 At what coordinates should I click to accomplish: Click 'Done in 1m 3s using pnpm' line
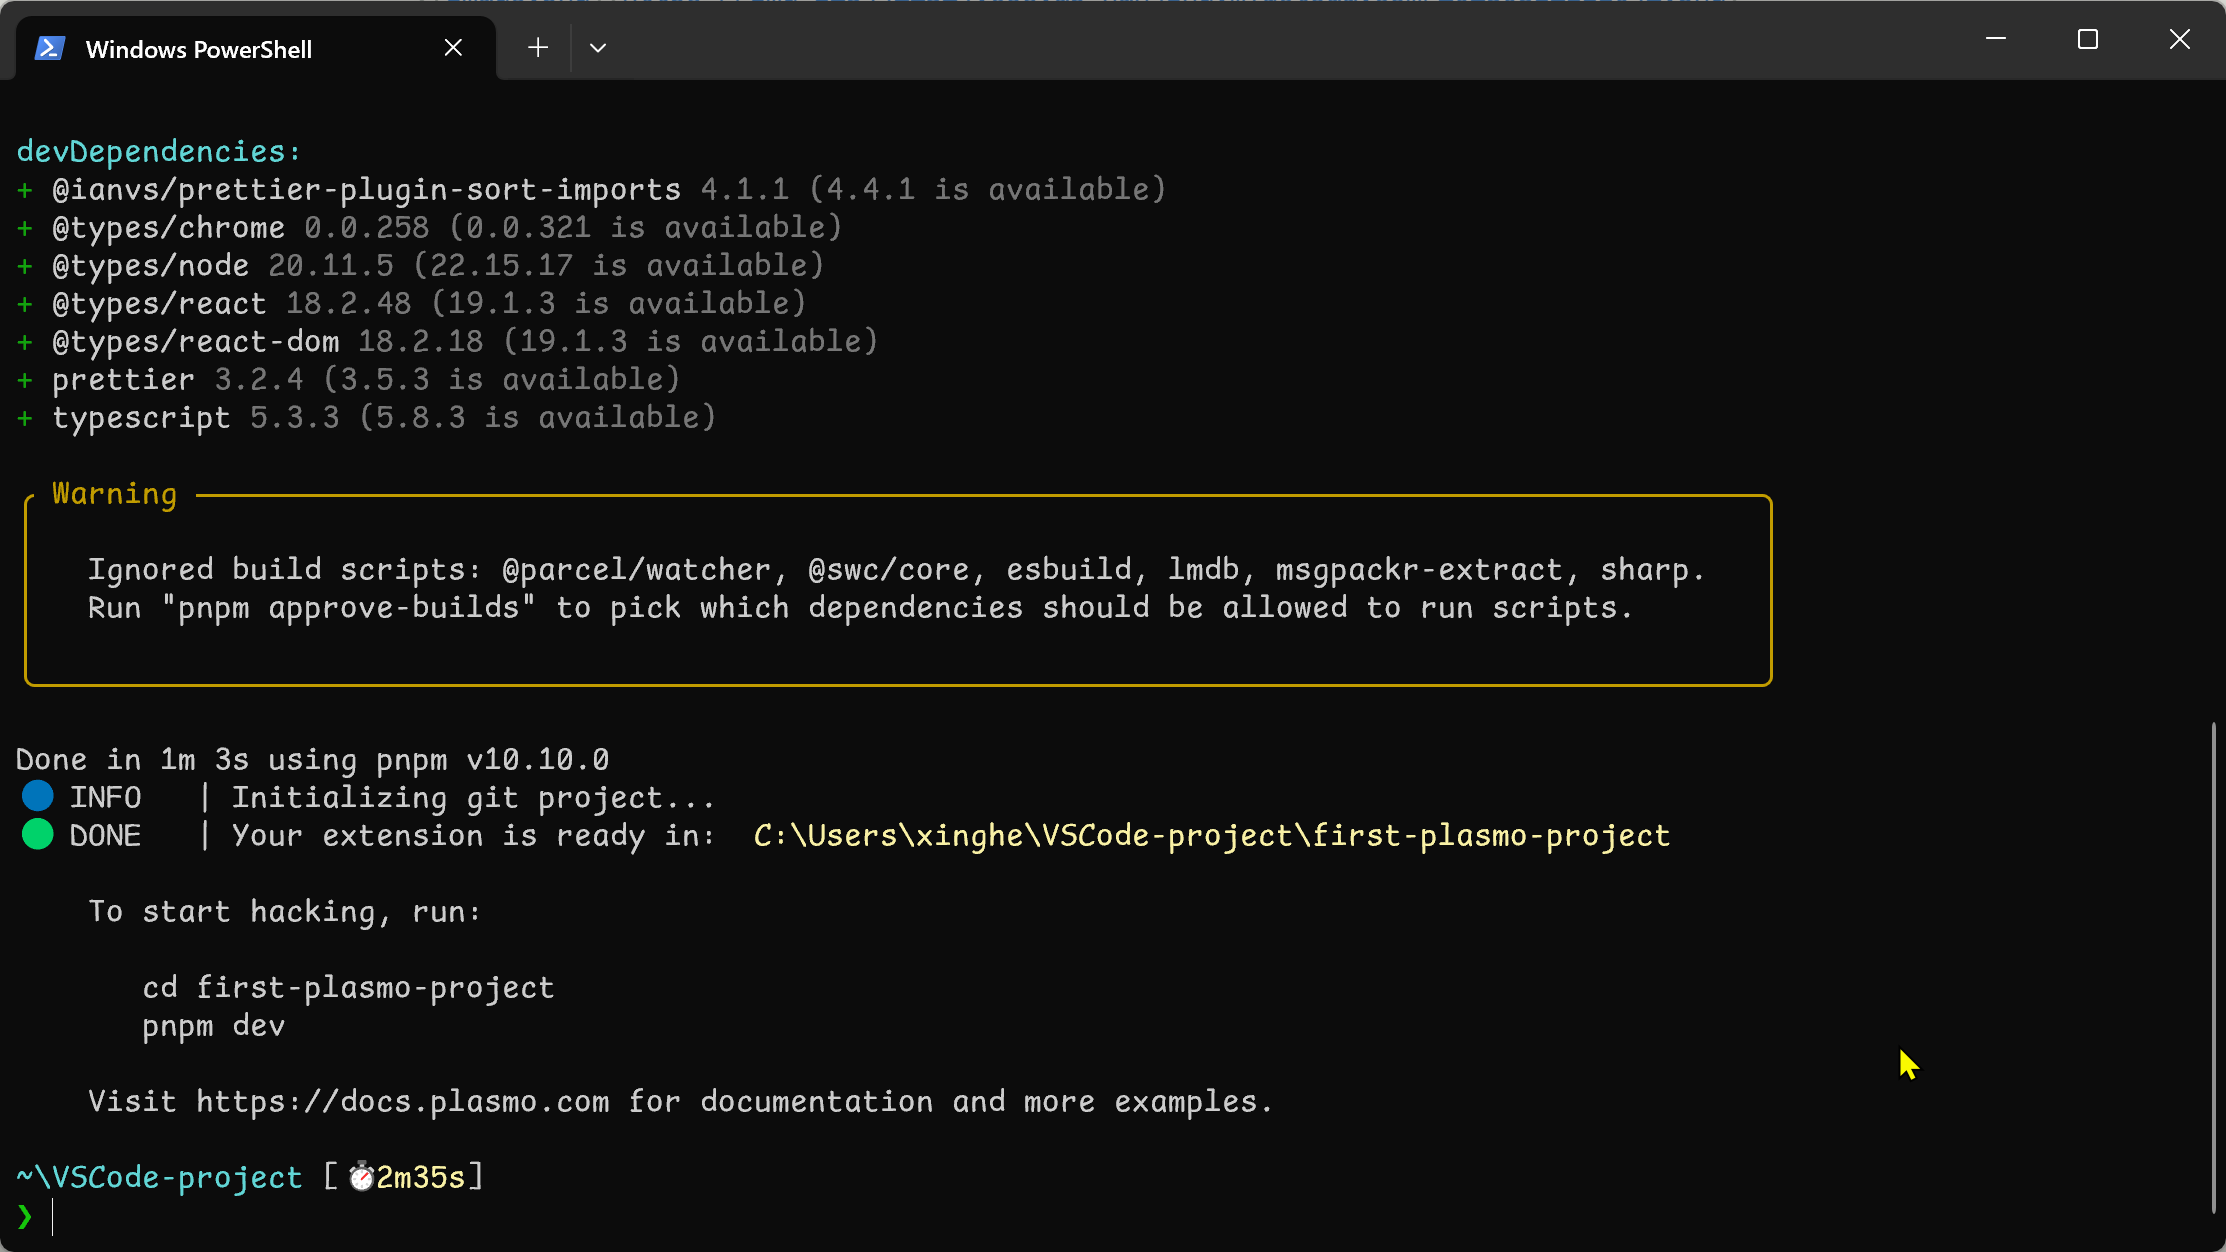tap(312, 759)
